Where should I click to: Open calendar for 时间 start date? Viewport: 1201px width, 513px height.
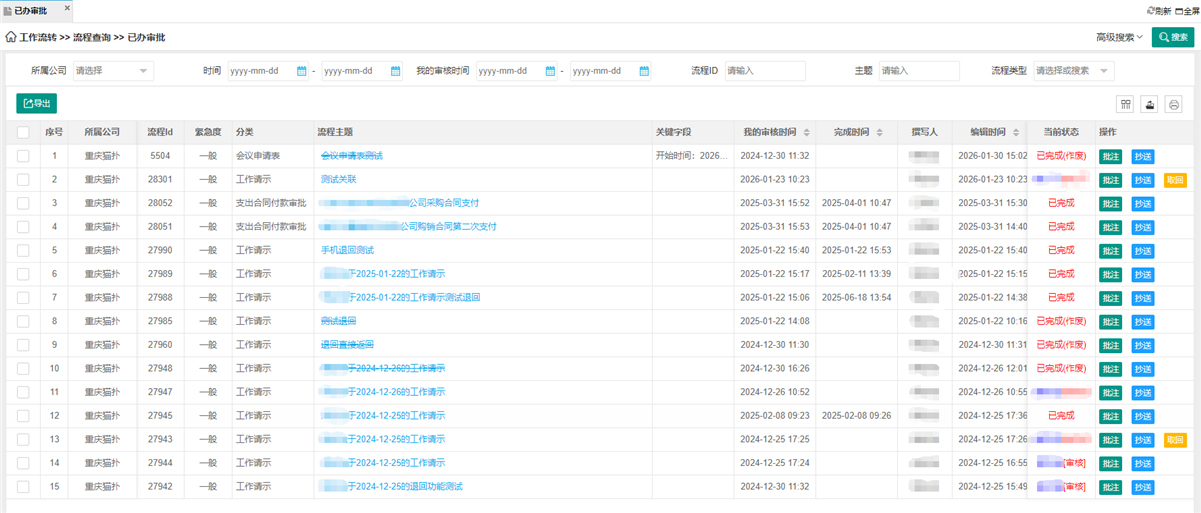(x=302, y=71)
